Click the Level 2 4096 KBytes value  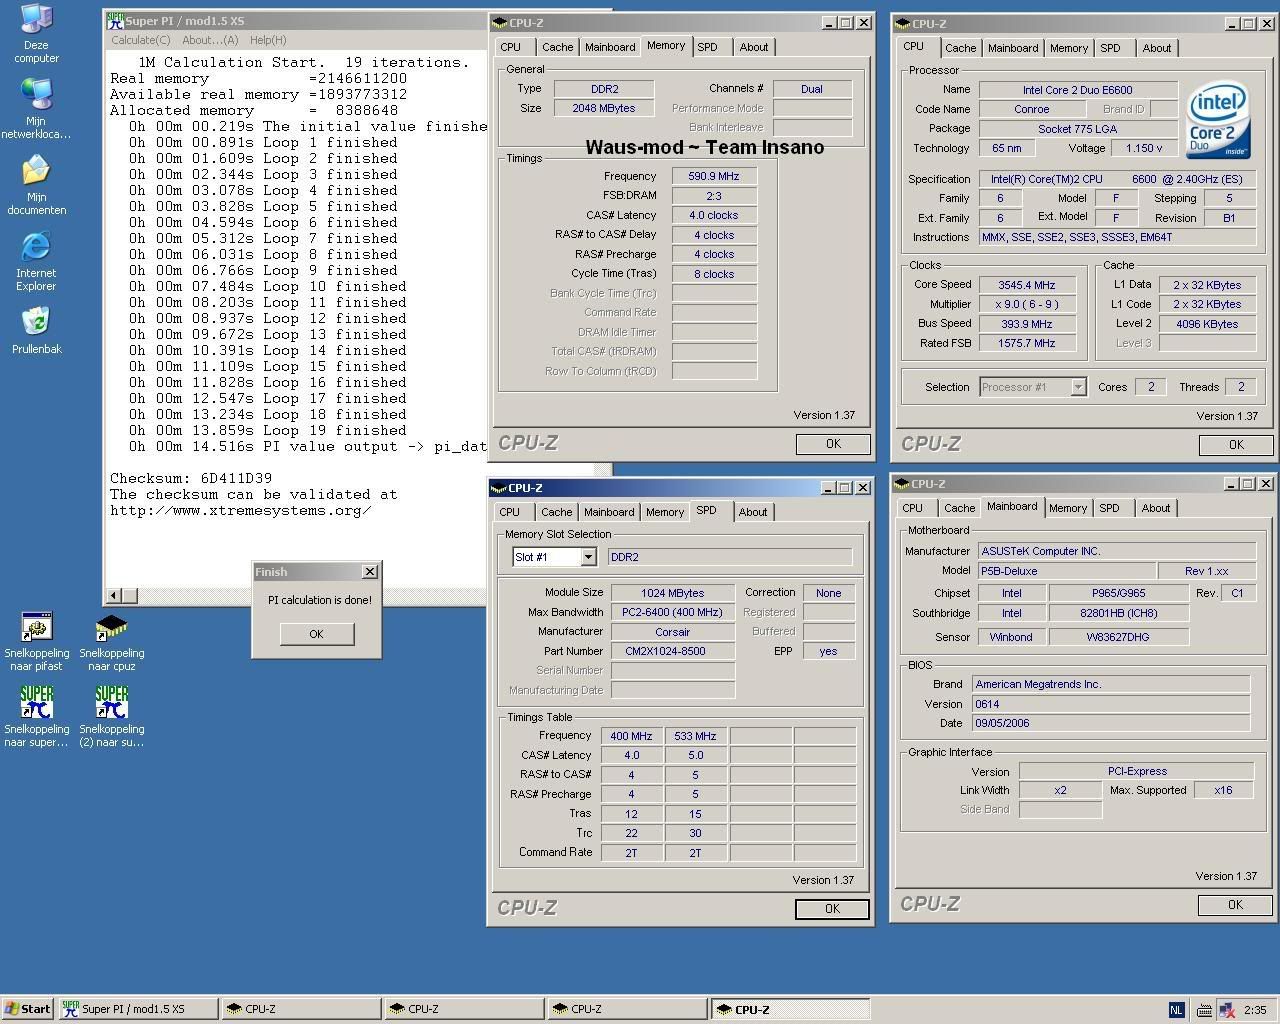[1207, 324]
